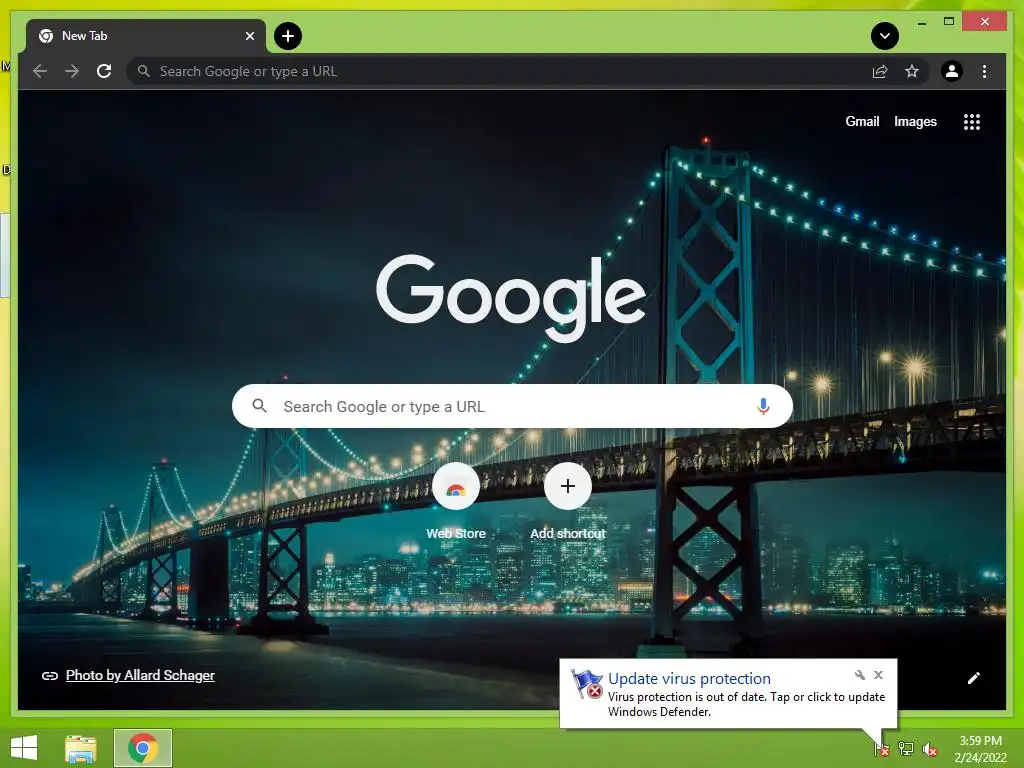This screenshot has width=1024, height=768.
Task: Open the Chrome three-dot menu
Action: pyautogui.click(x=984, y=71)
